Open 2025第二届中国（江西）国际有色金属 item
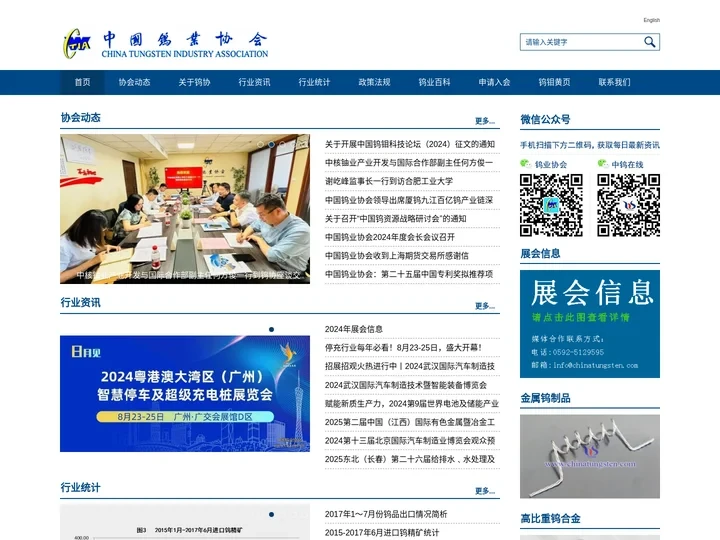 [x=410, y=422]
